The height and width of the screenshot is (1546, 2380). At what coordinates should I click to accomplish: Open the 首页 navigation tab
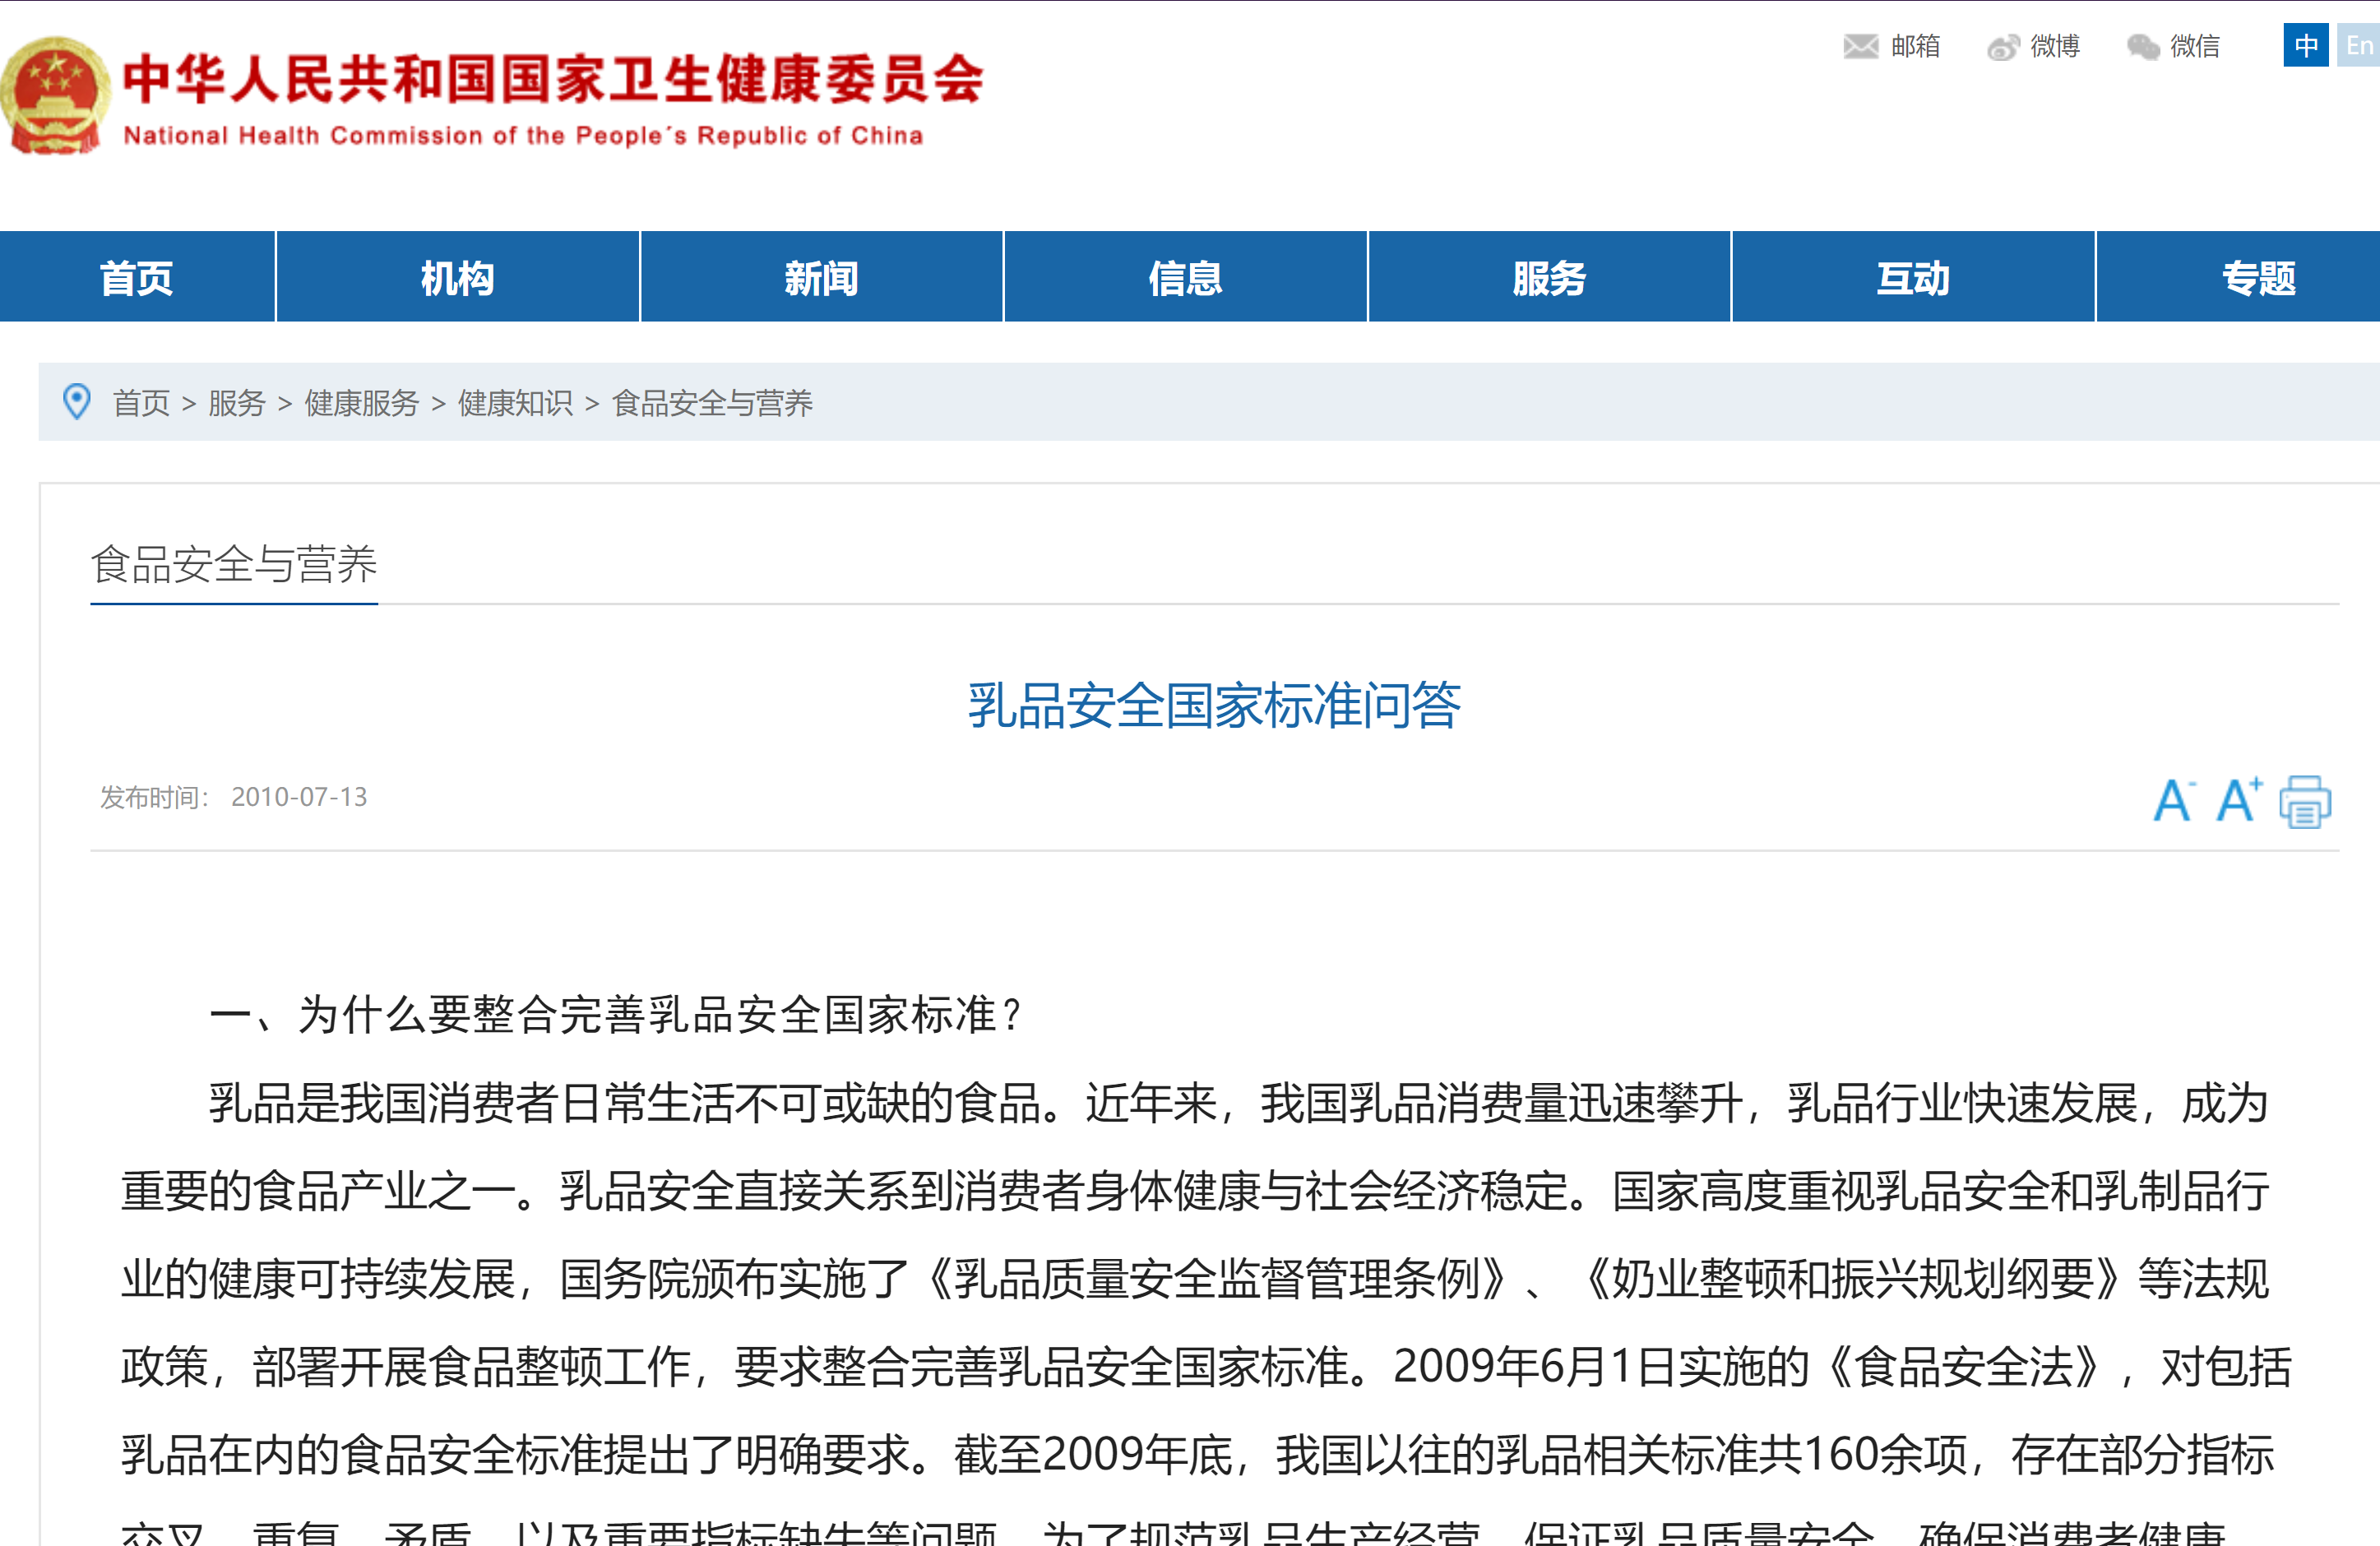(137, 277)
